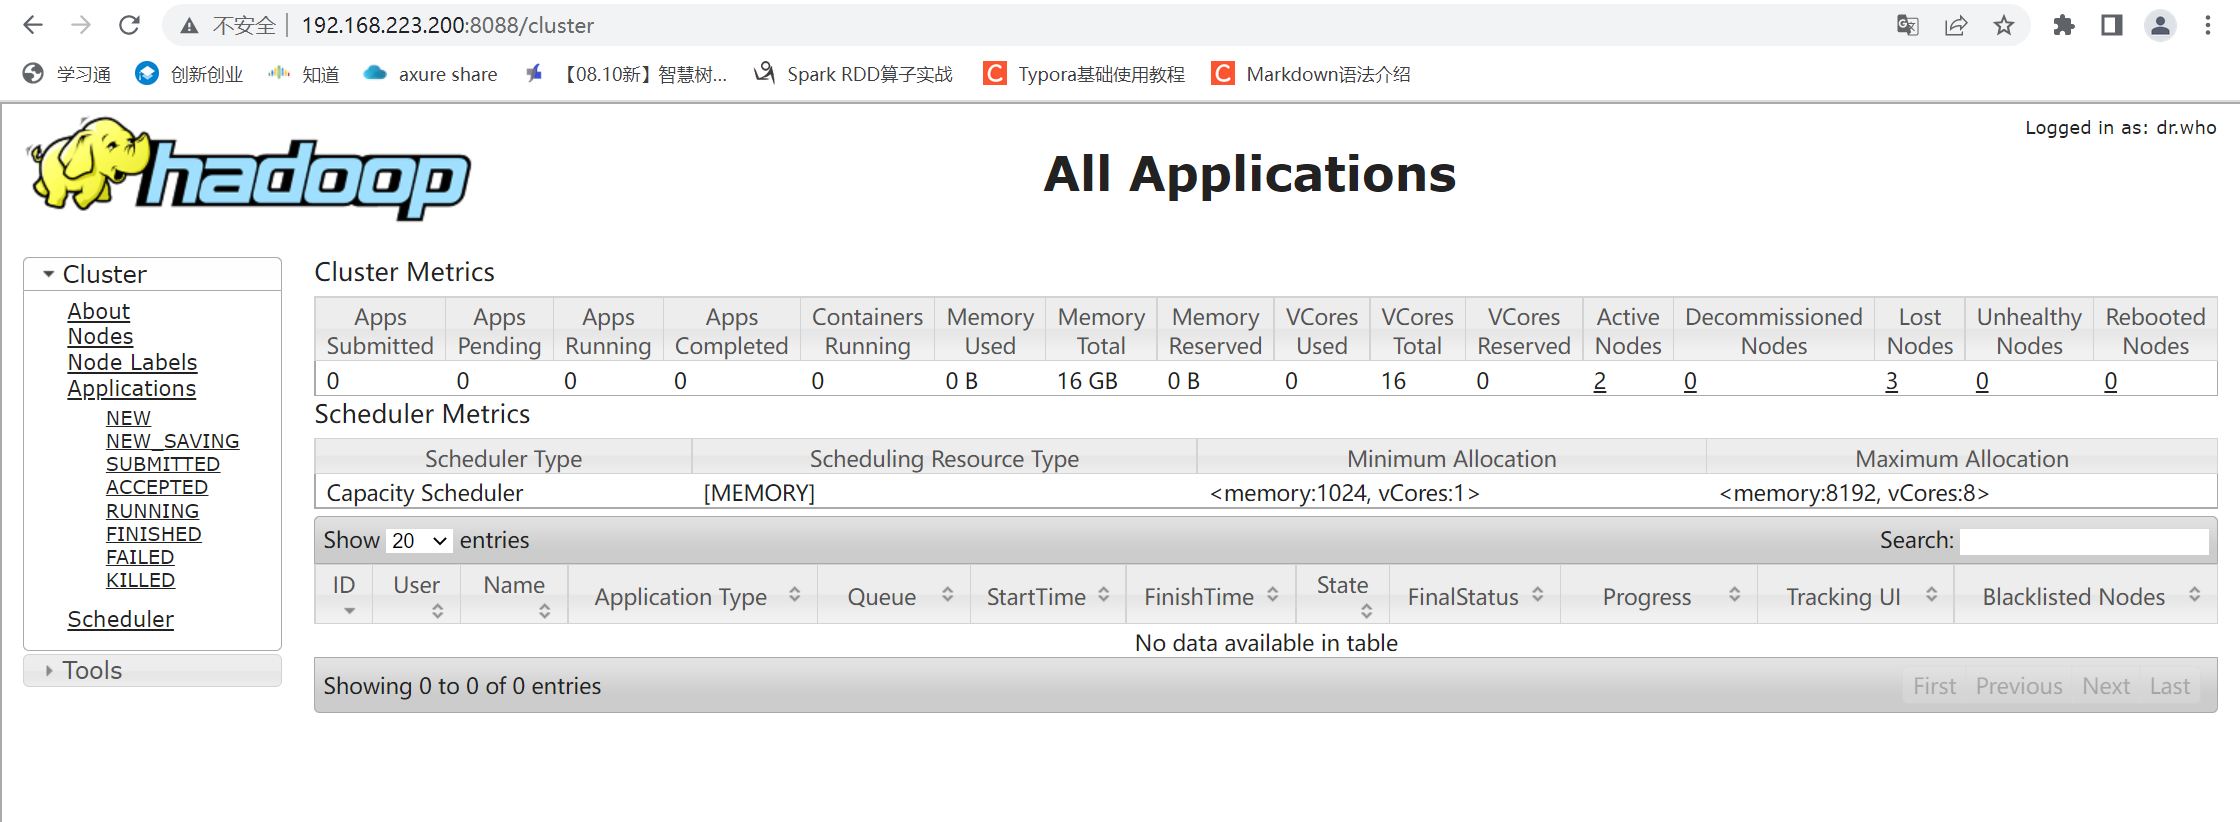Open the Node Labels sidebar link
The width and height of the screenshot is (2240, 822).
tap(132, 362)
